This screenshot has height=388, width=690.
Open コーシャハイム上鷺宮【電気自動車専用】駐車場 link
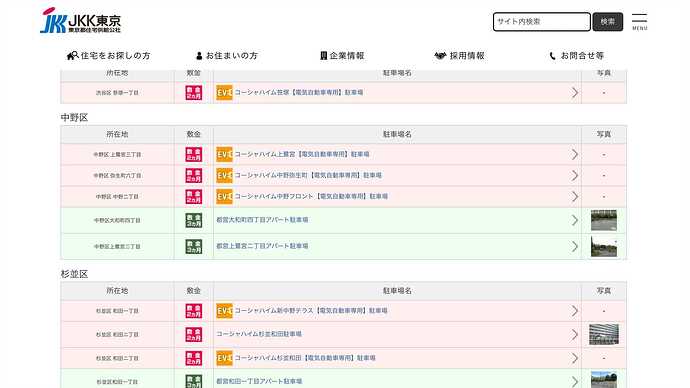(x=302, y=154)
